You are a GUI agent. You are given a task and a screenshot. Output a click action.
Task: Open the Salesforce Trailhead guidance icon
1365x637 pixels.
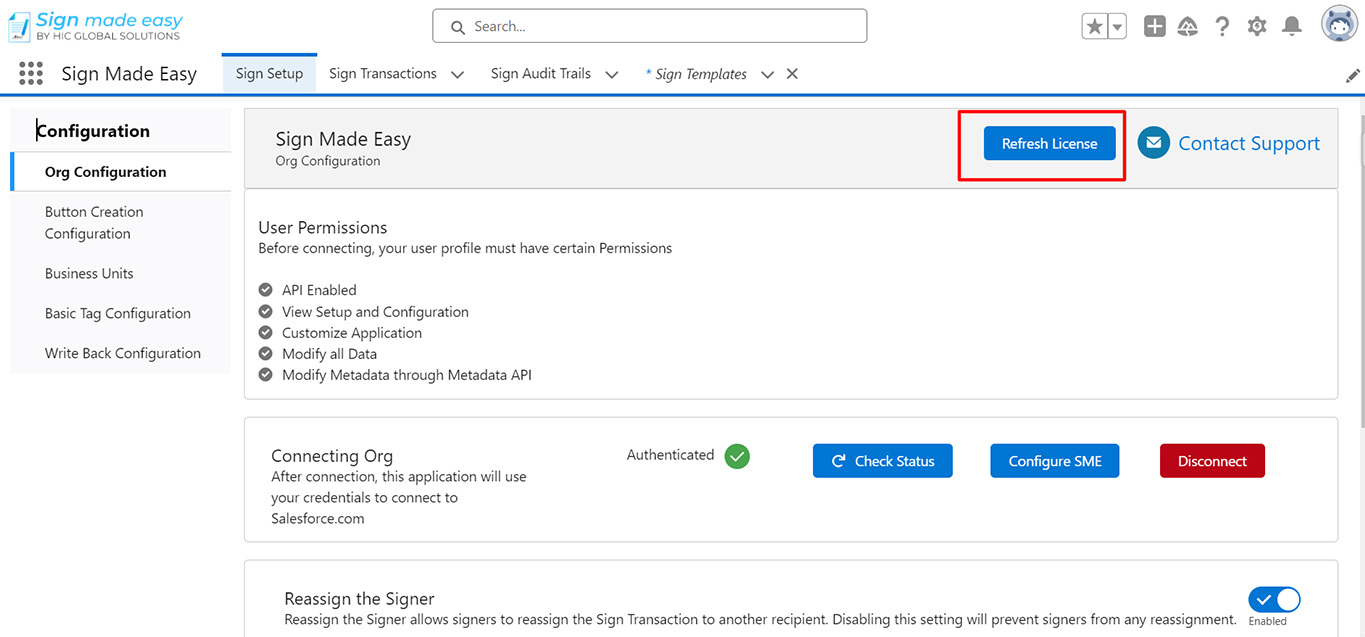point(1188,27)
